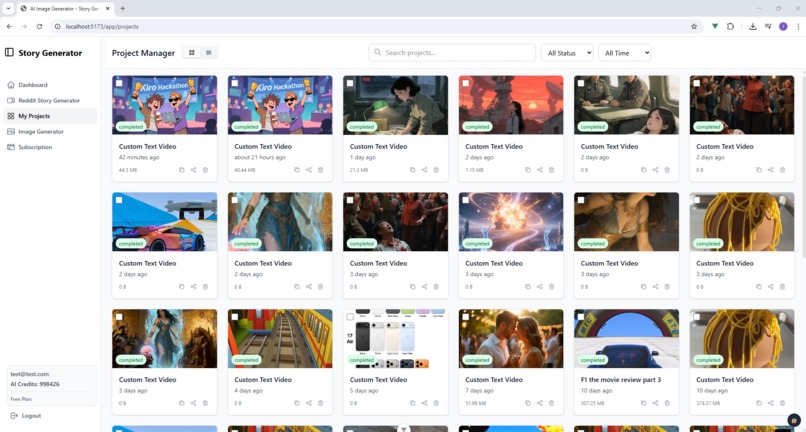Reload the page
The height and width of the screenshot is (432, 806).
[x=40, y=26]
